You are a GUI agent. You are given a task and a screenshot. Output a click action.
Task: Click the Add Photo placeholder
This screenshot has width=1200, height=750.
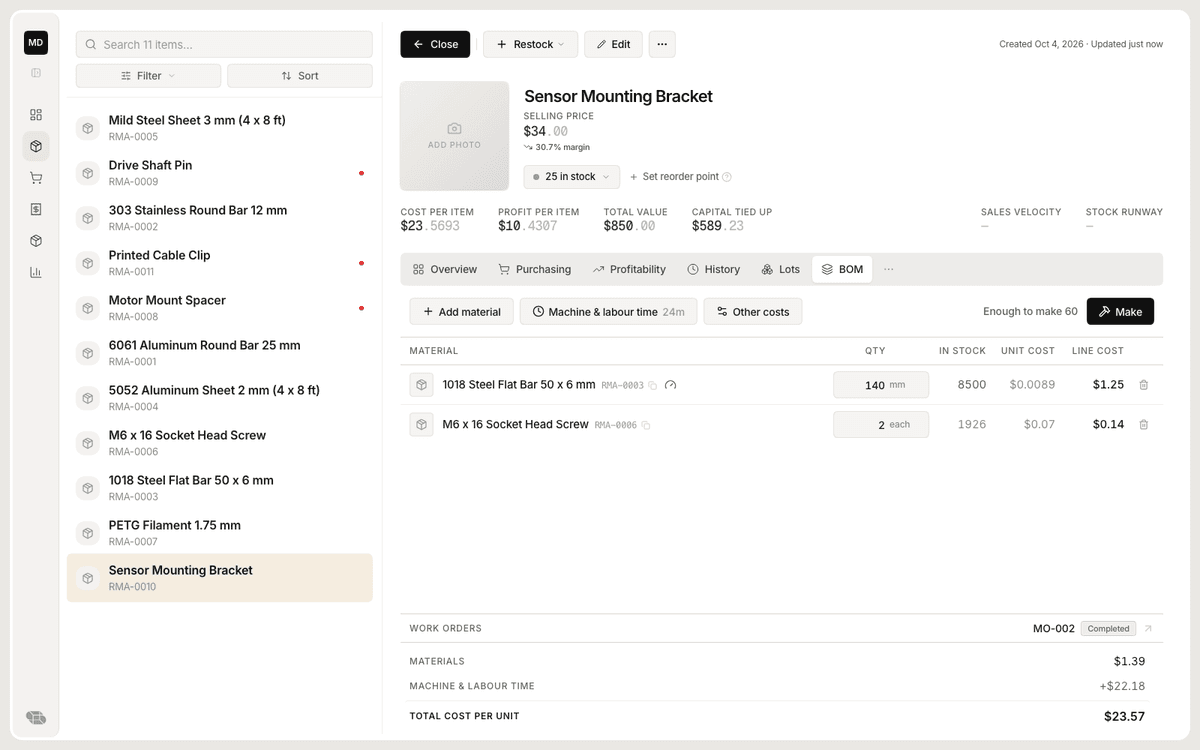(x=455, y=136)
